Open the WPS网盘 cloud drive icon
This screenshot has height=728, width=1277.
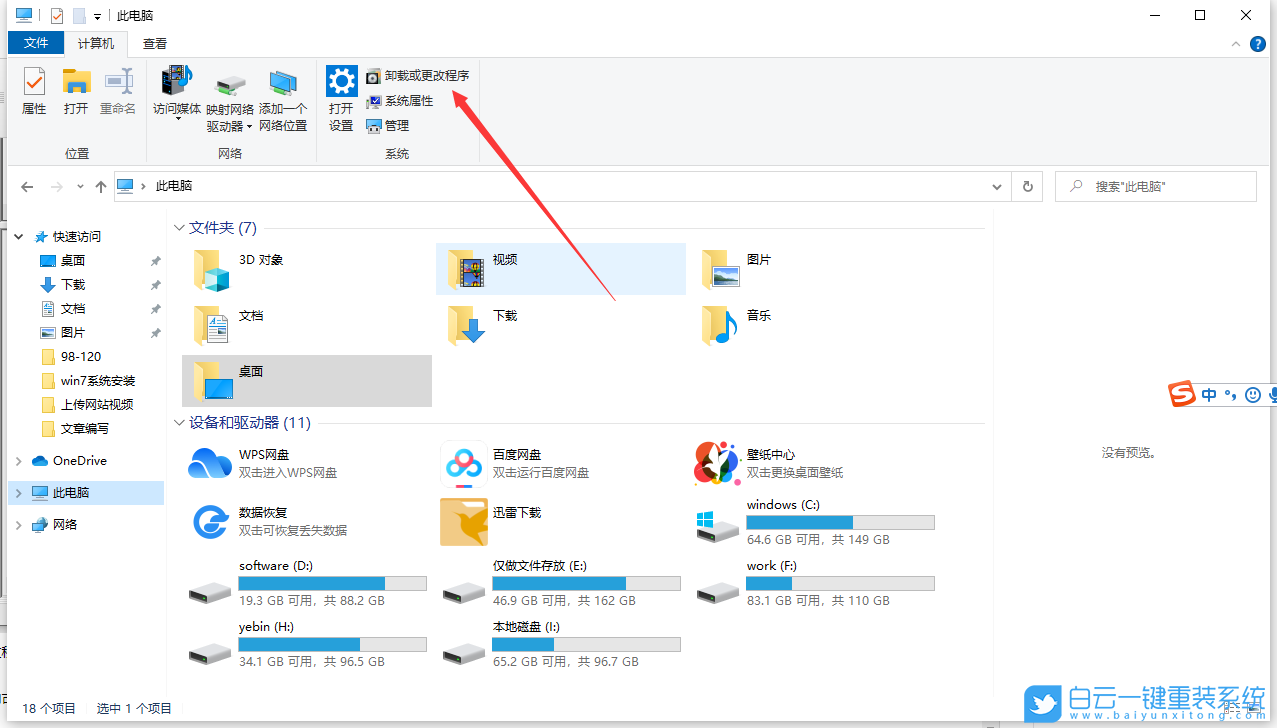tap(209, 463)
